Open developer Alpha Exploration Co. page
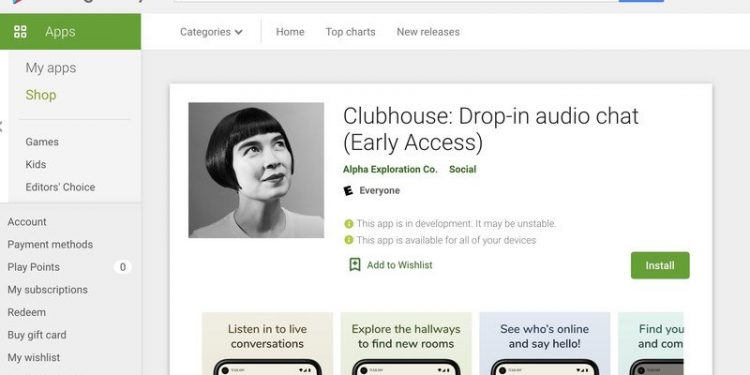Viewport: 750px width, 375px height. pos(390,169)
